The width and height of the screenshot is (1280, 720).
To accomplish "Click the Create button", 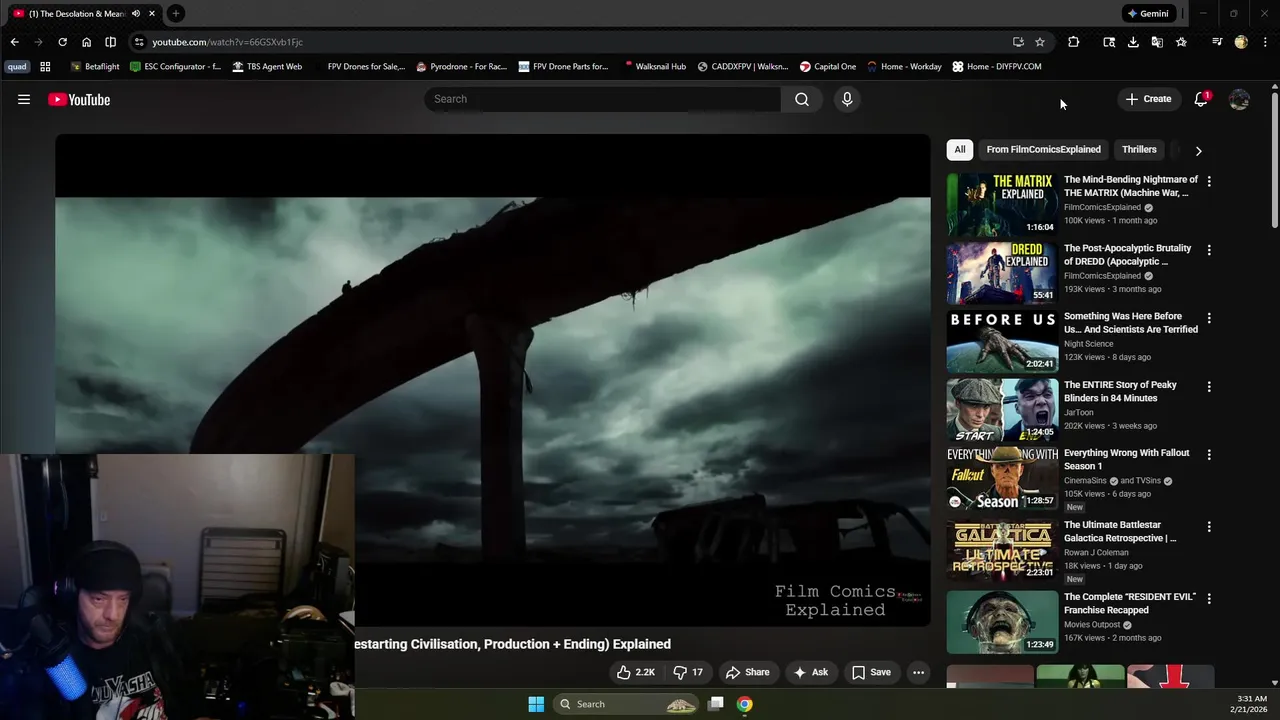I will point(1147,99).
